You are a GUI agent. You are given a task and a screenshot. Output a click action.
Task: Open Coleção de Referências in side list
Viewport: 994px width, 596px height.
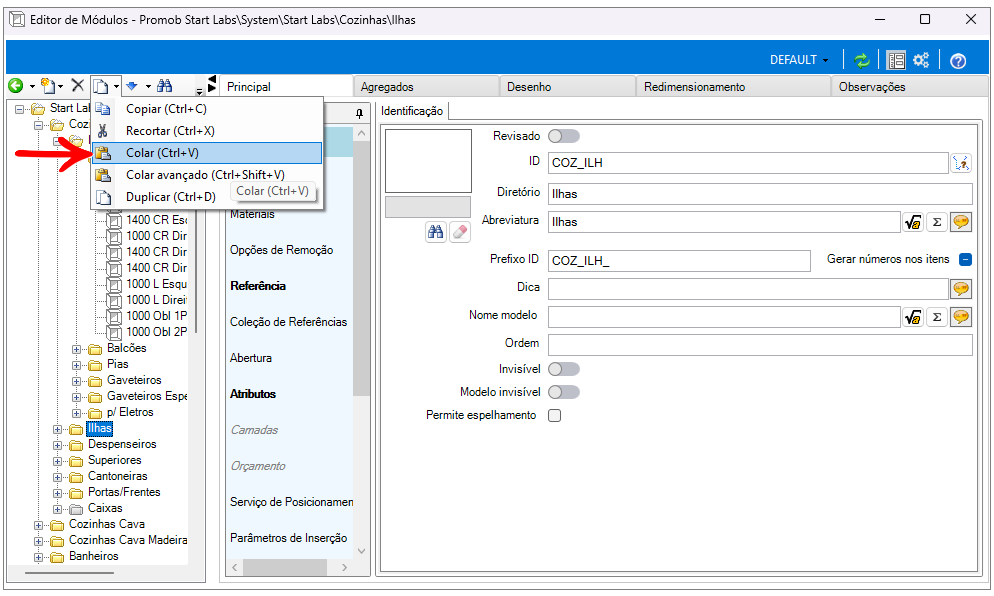coord(288,322)
